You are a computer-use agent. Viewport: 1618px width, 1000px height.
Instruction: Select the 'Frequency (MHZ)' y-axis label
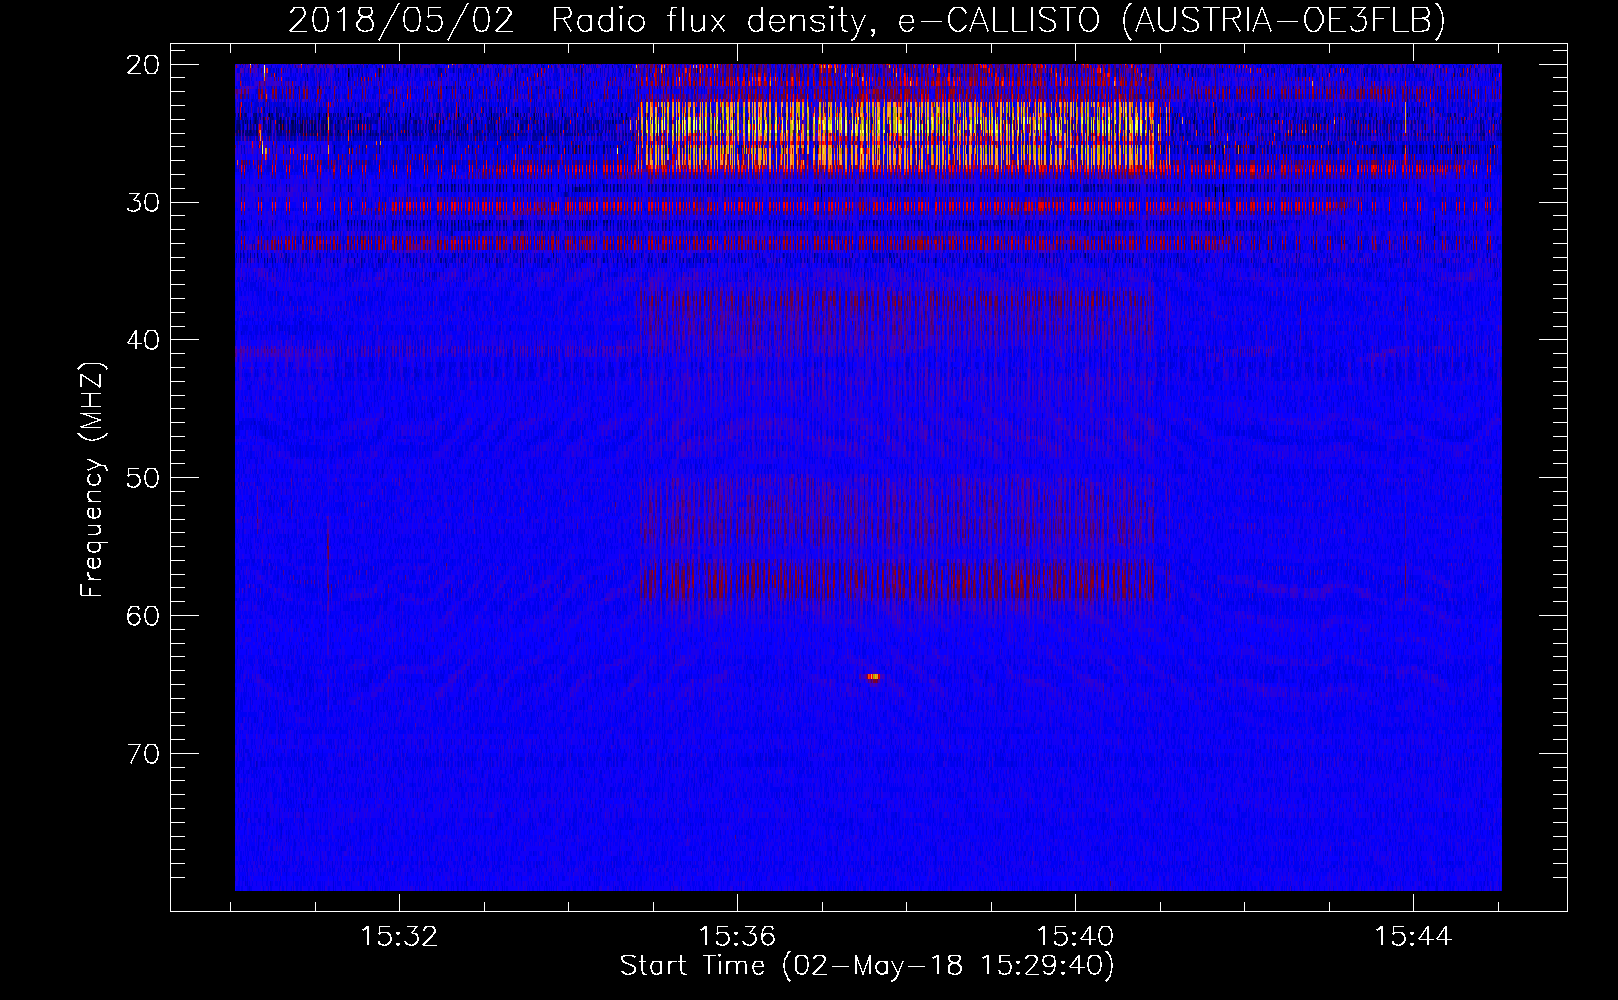(x=92, y=480)
